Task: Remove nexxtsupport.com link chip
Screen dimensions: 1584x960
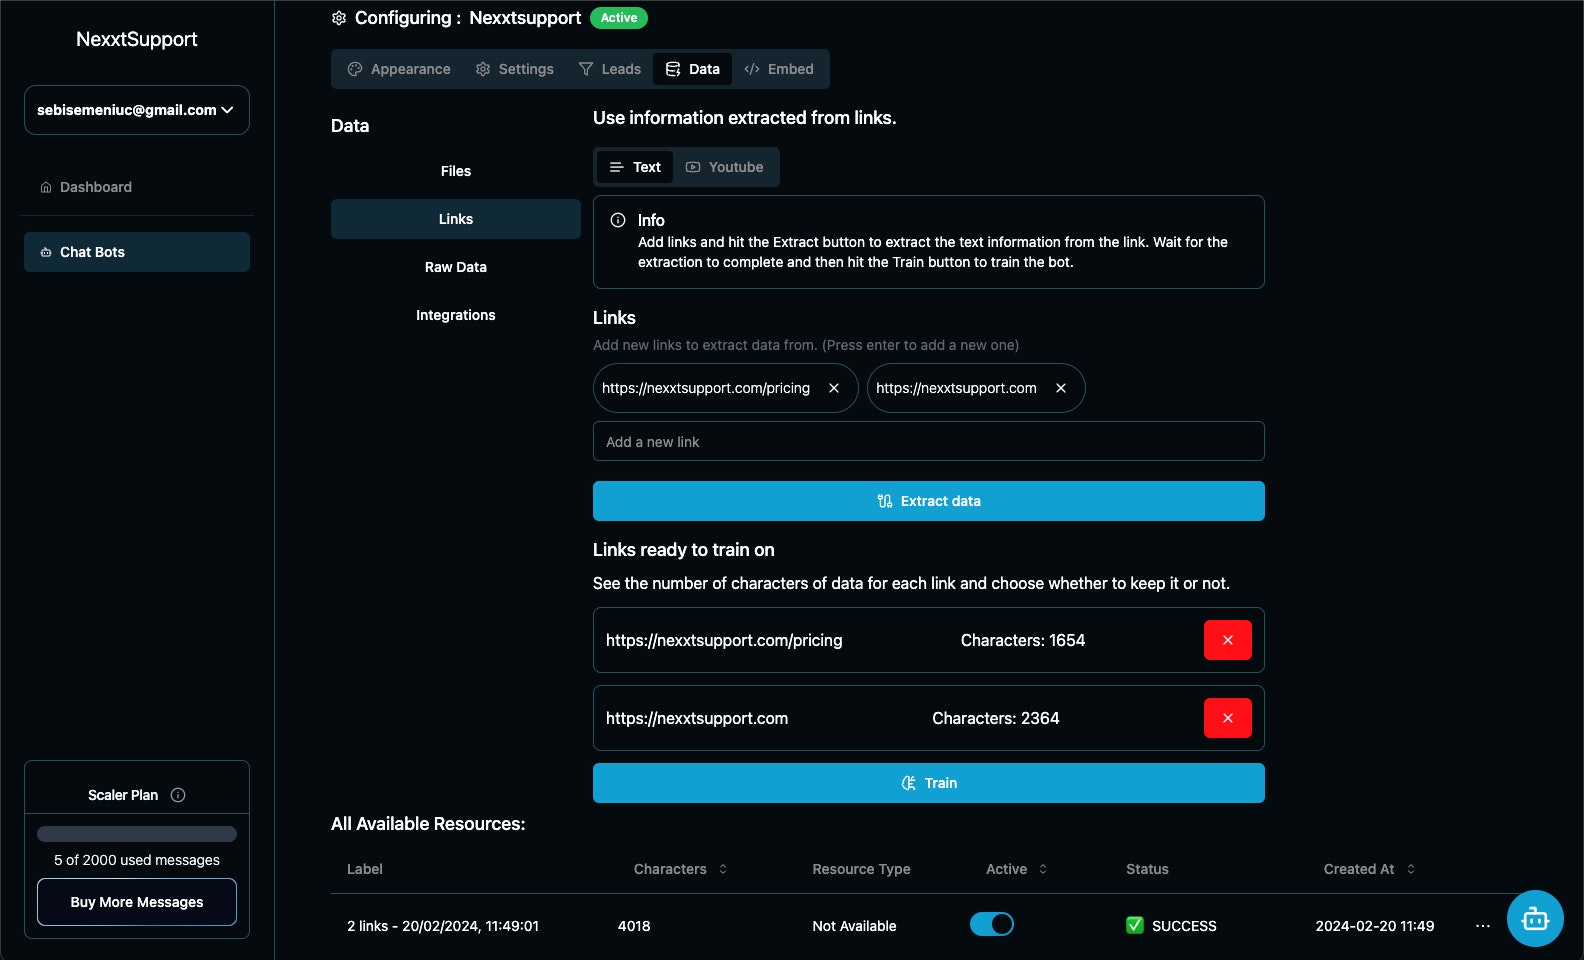Action: pos(1061,388)
